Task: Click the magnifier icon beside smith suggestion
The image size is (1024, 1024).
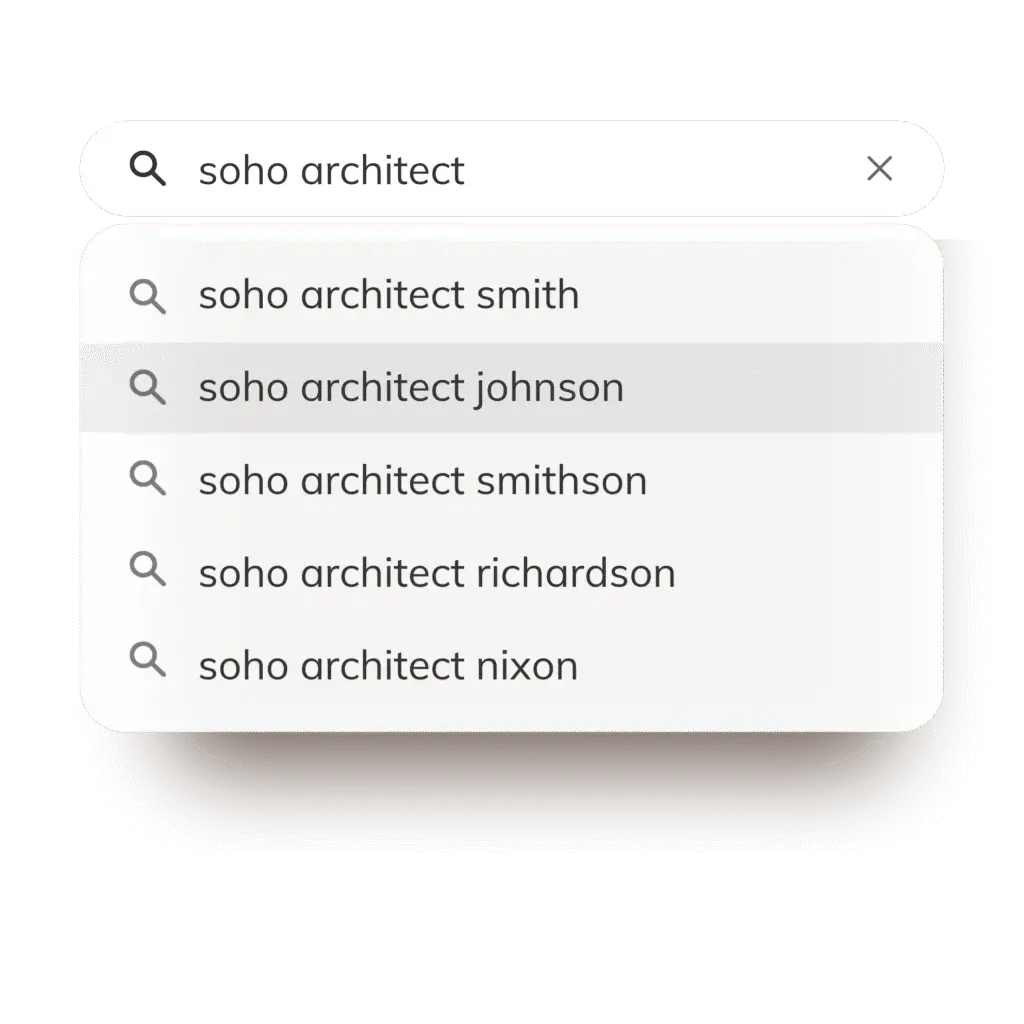Action: 148,296
